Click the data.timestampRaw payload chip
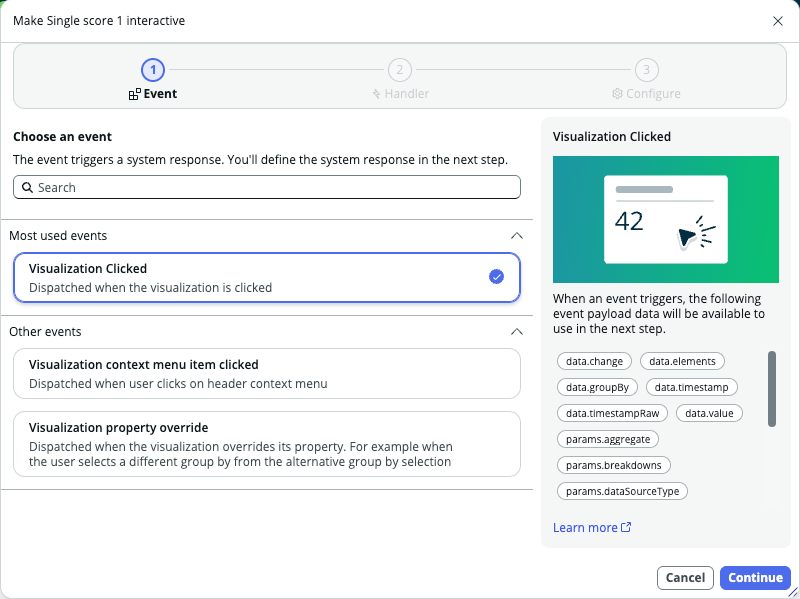This screenshot has width=800, height=599. click(x=612, y=413)
